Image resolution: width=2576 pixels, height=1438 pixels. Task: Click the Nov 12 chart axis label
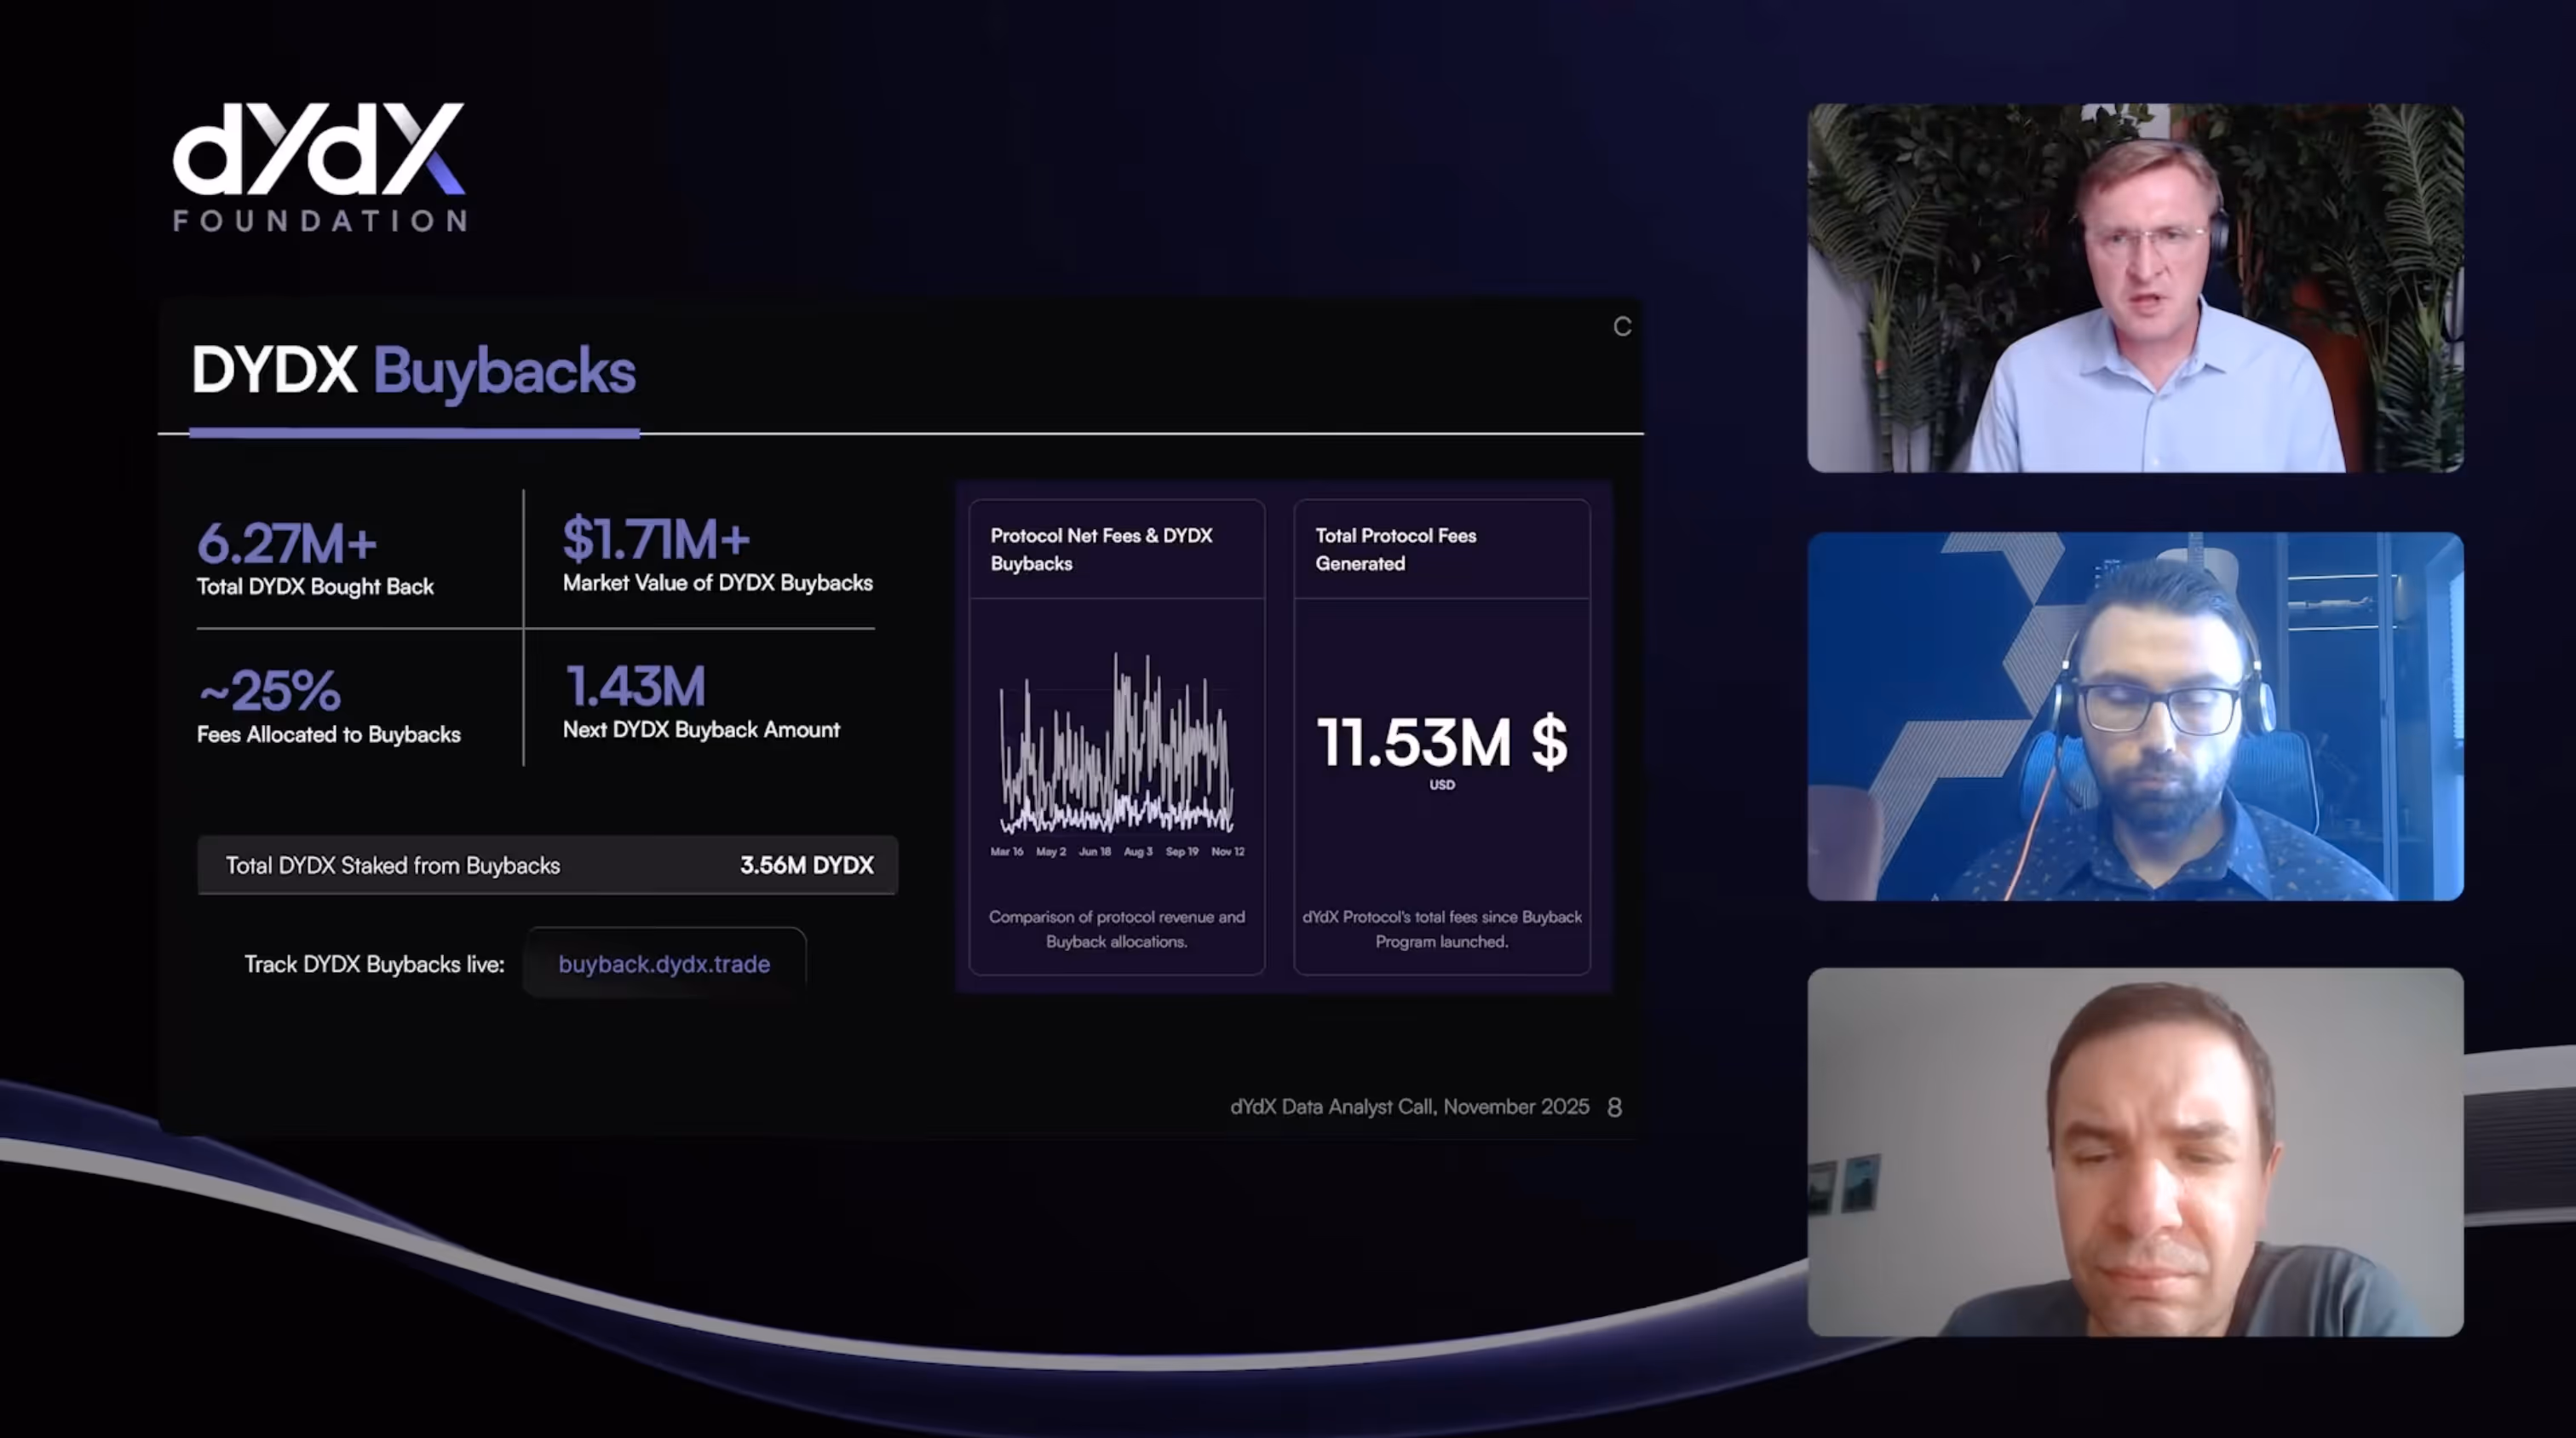point(1227,852)
